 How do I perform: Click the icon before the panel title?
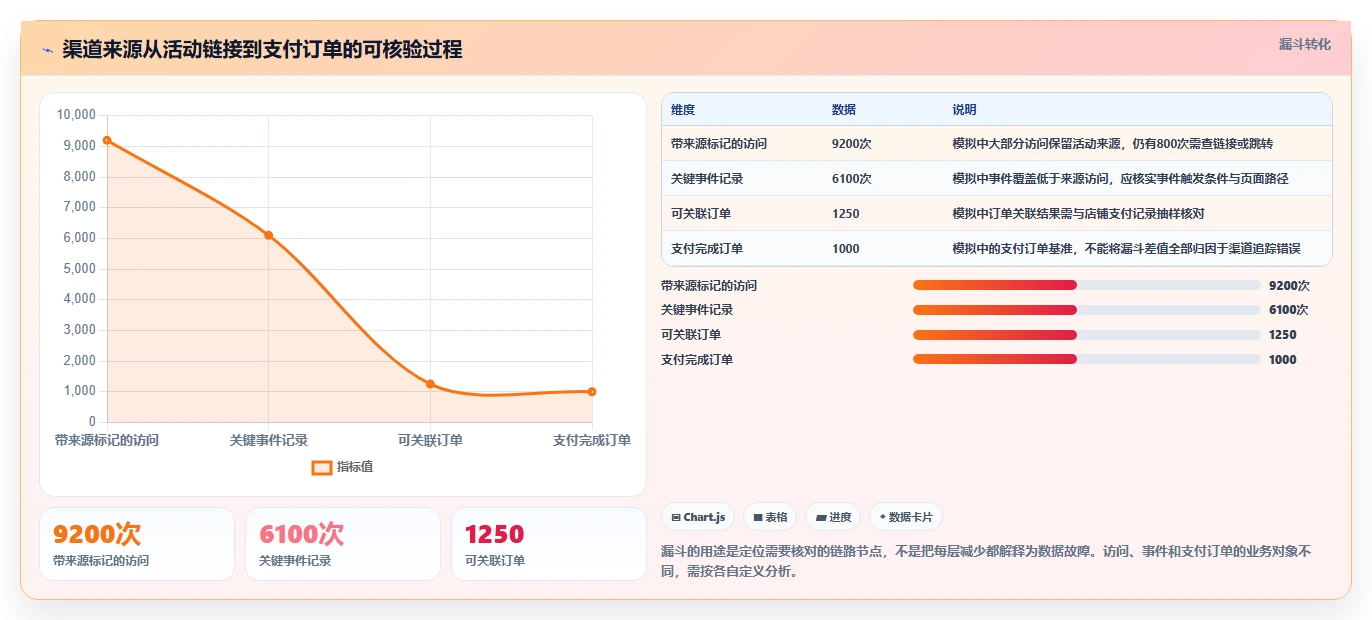(47, 50)
